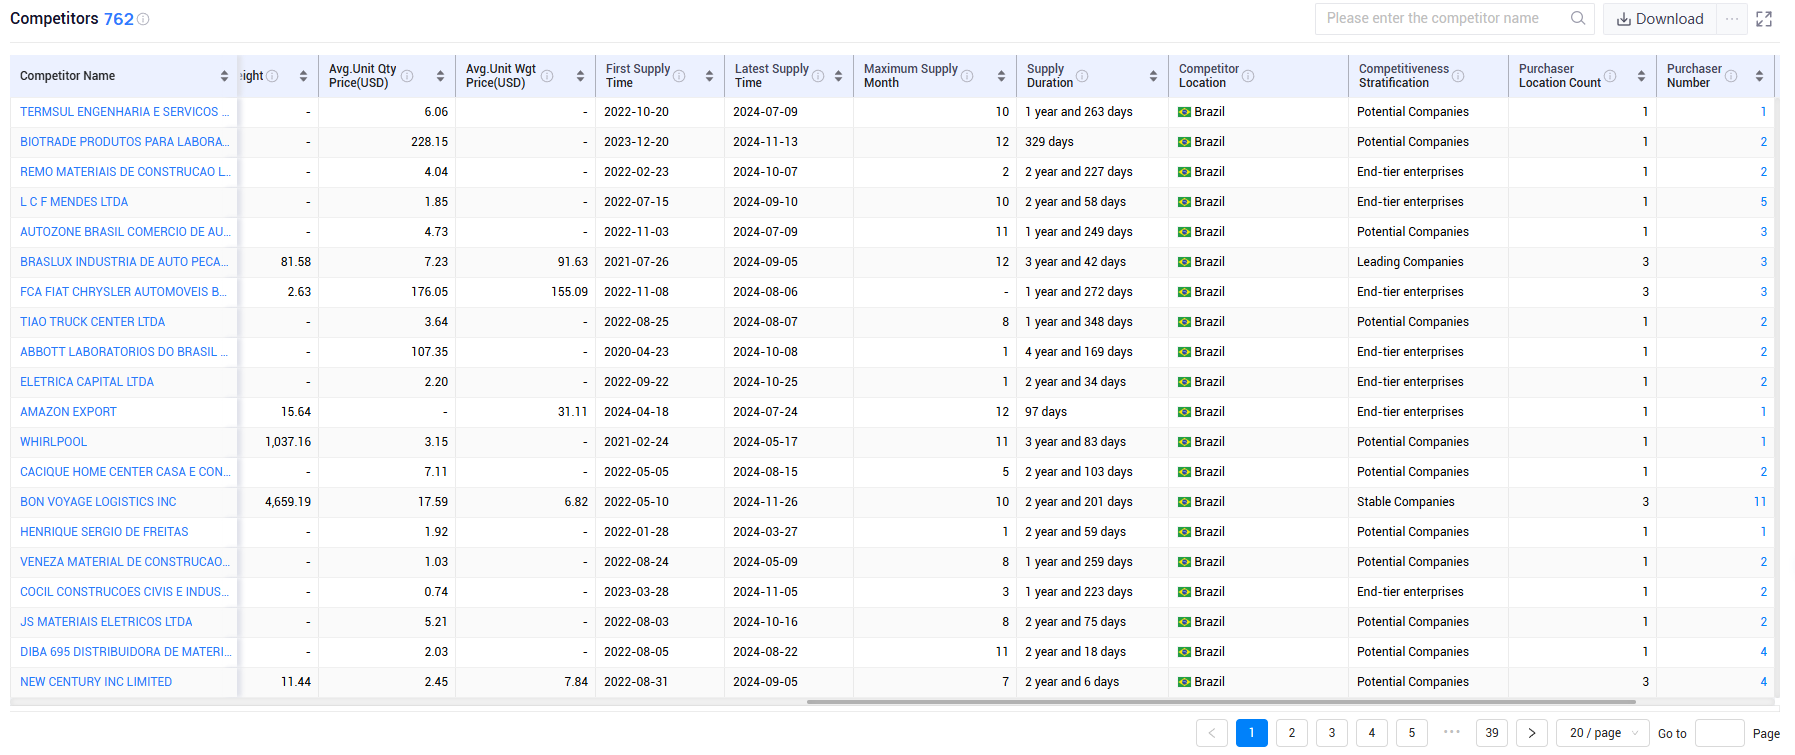Click the info icon on Competitor Location
Viewport: 1795px width, 755px height.
pyautogui.click(x=1248, y=76)
